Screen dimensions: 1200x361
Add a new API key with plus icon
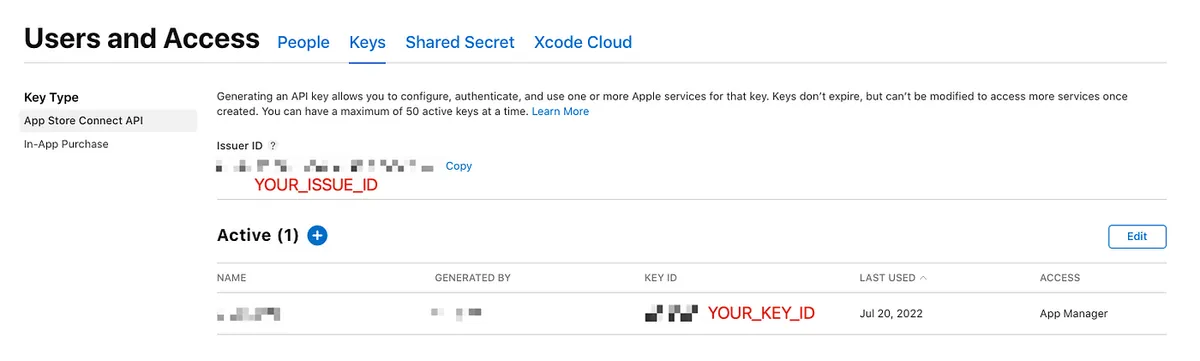317,236
